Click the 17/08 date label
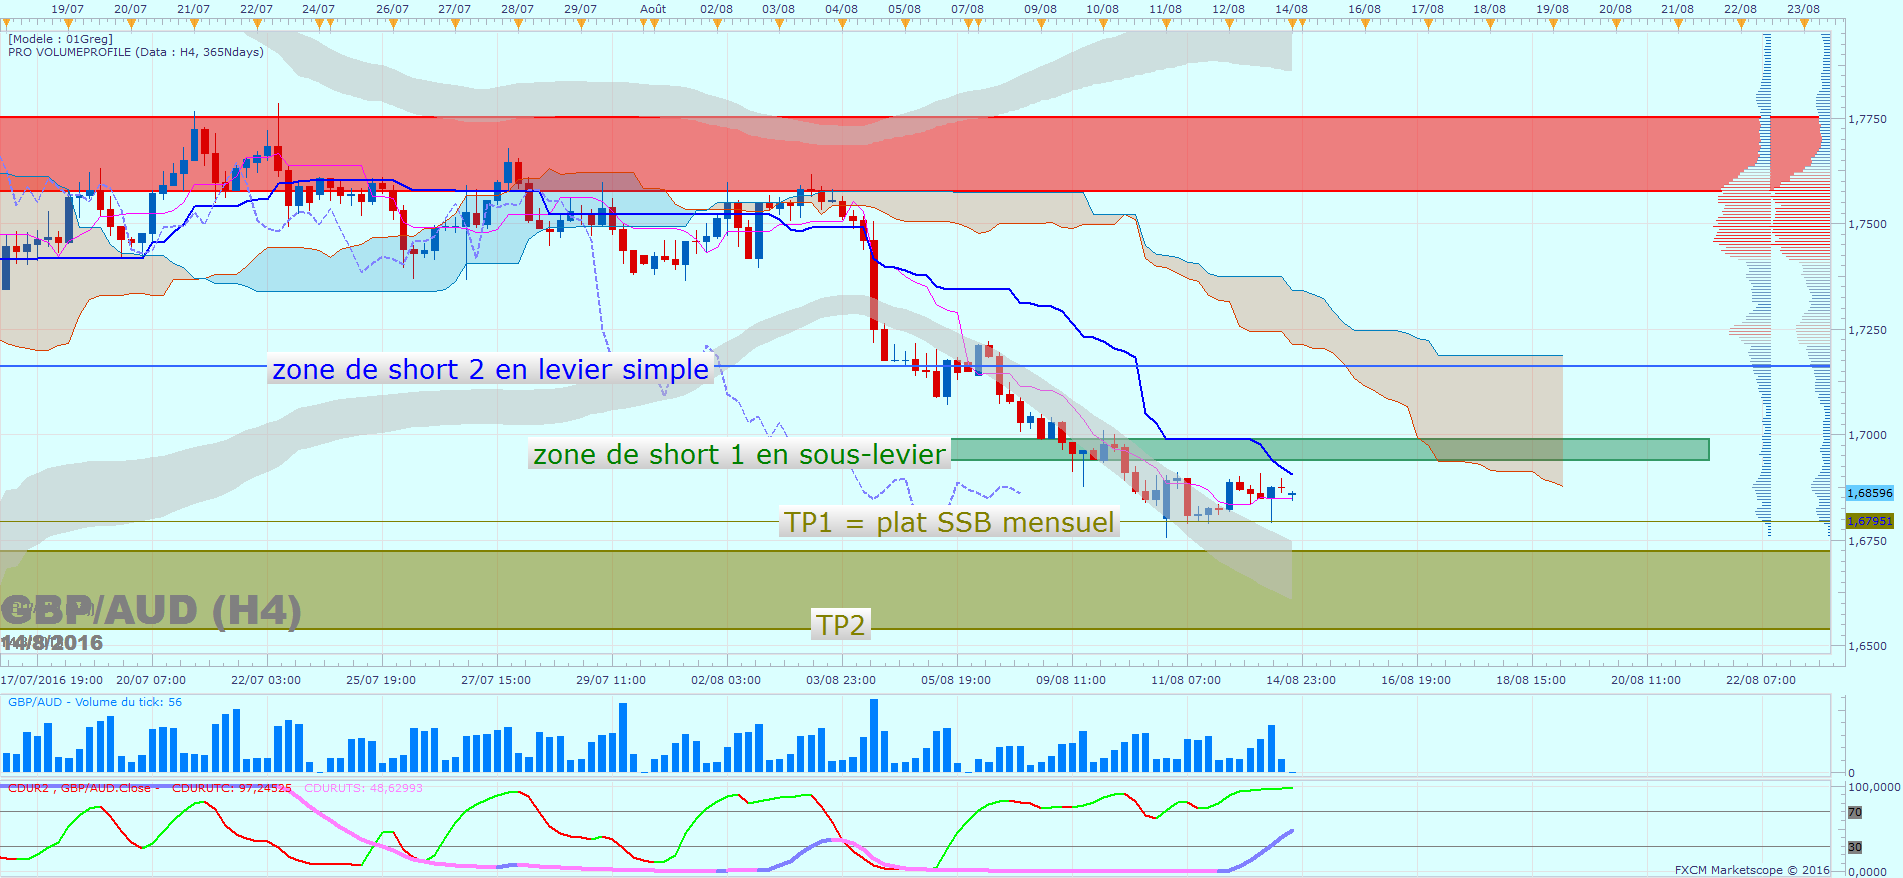 (x=1428, y=9)
